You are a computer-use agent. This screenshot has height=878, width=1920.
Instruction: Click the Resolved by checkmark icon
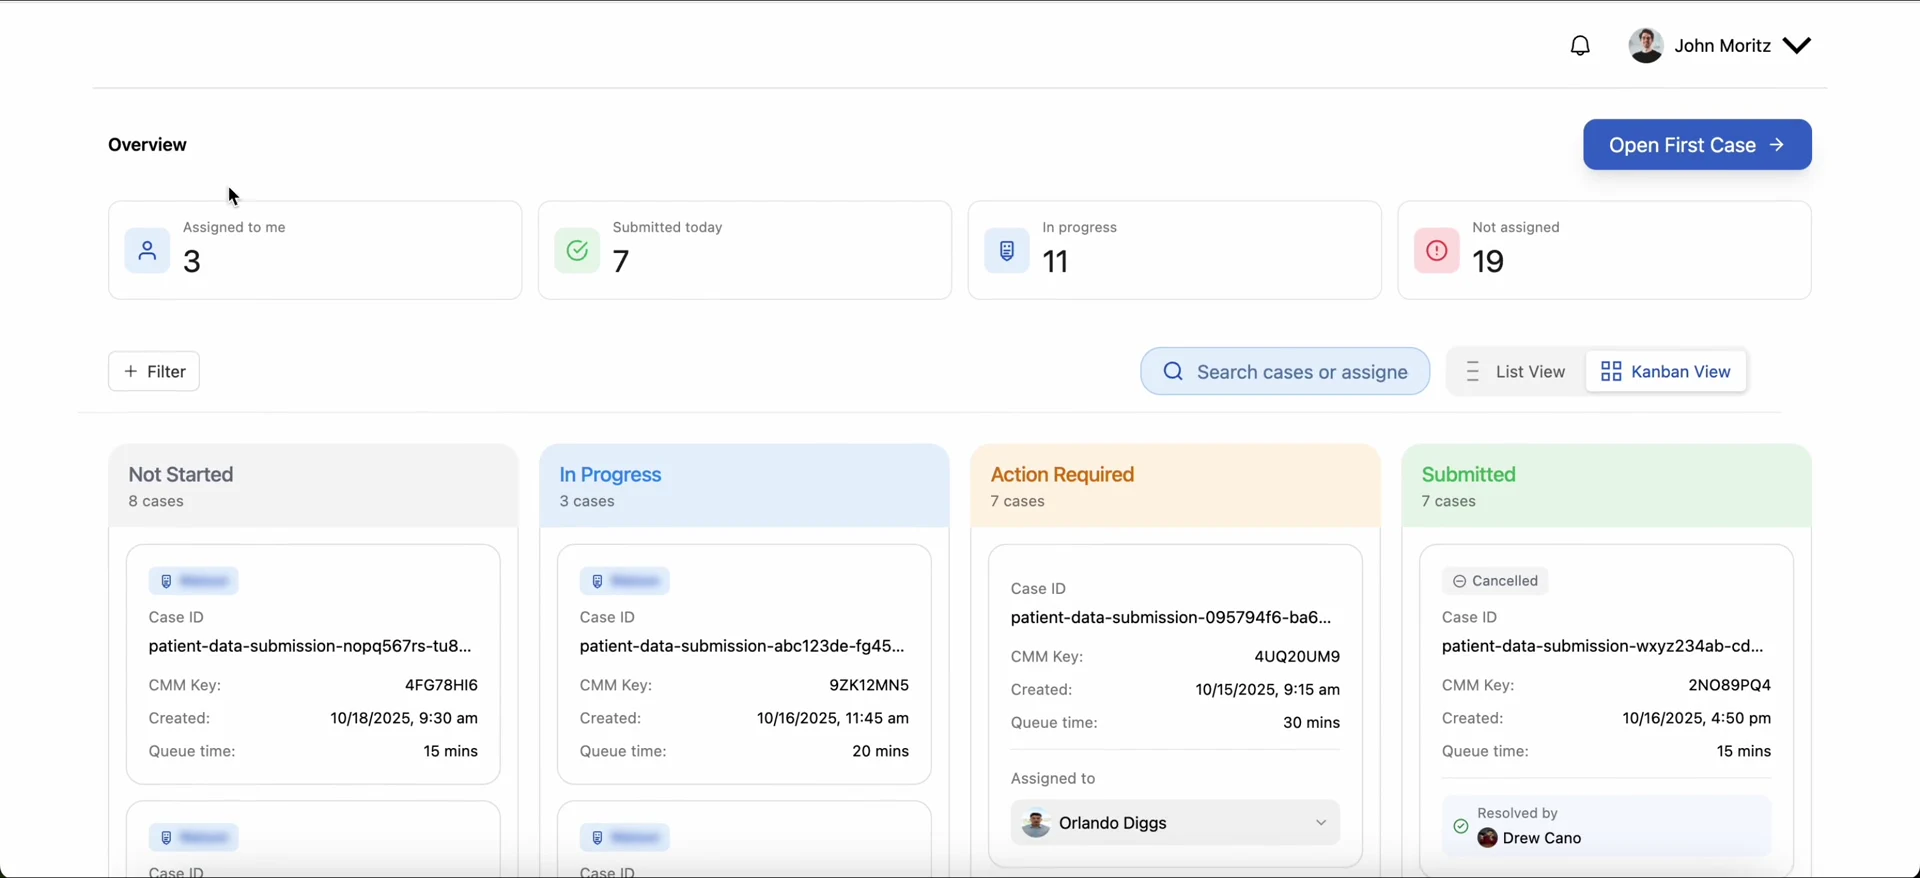[1460, 826]
